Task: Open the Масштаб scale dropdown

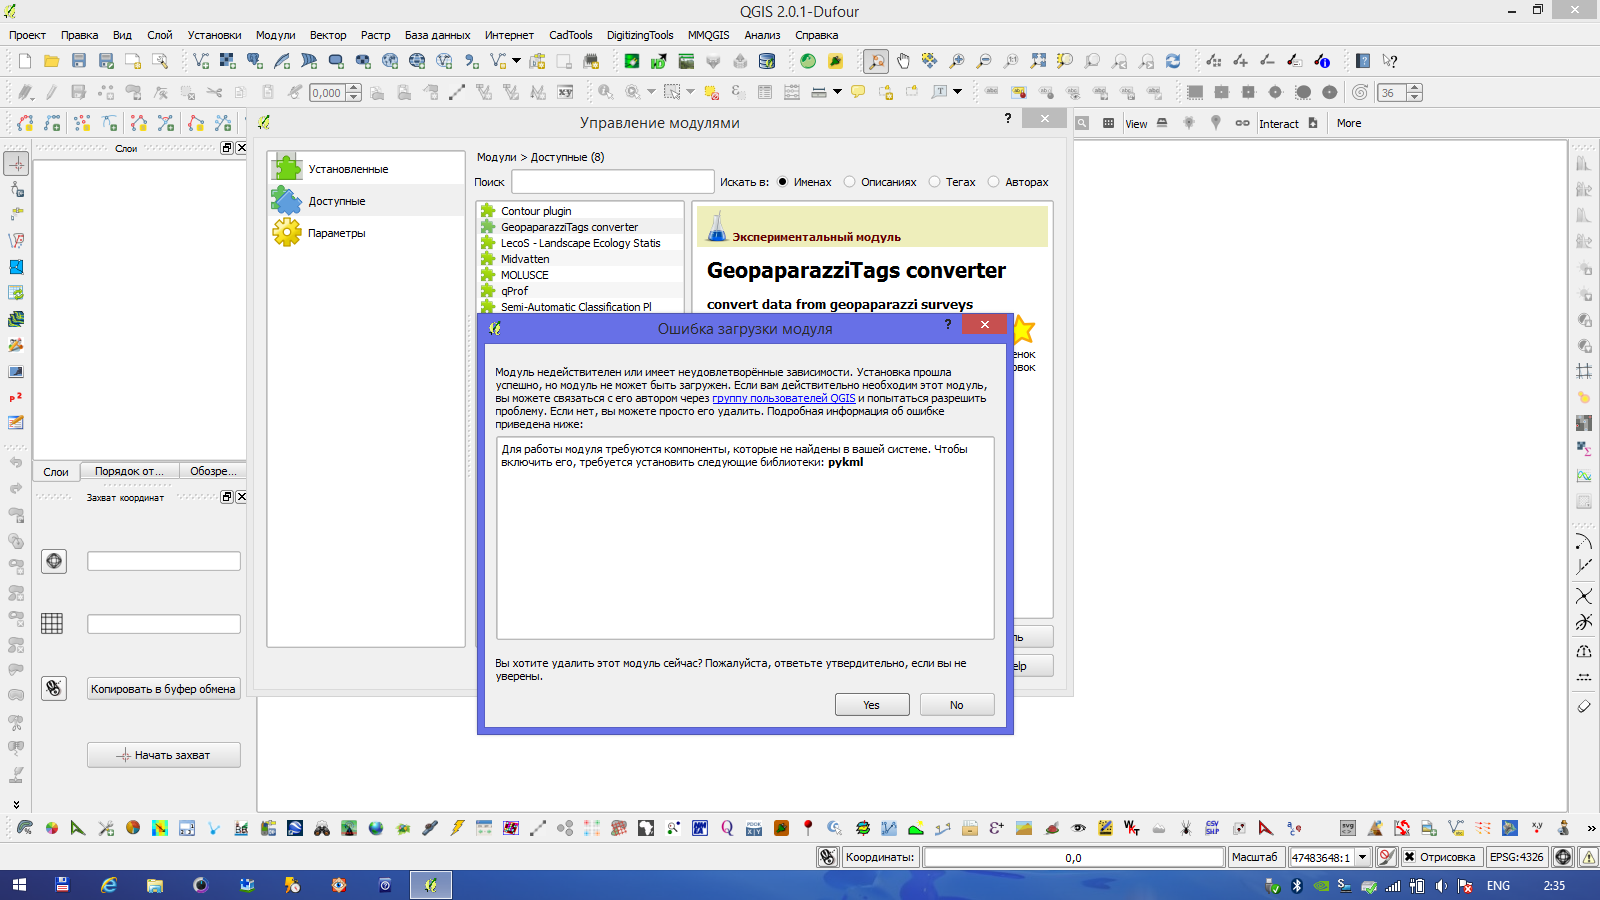Action: pyautogui.click(x=1362, y=857)
